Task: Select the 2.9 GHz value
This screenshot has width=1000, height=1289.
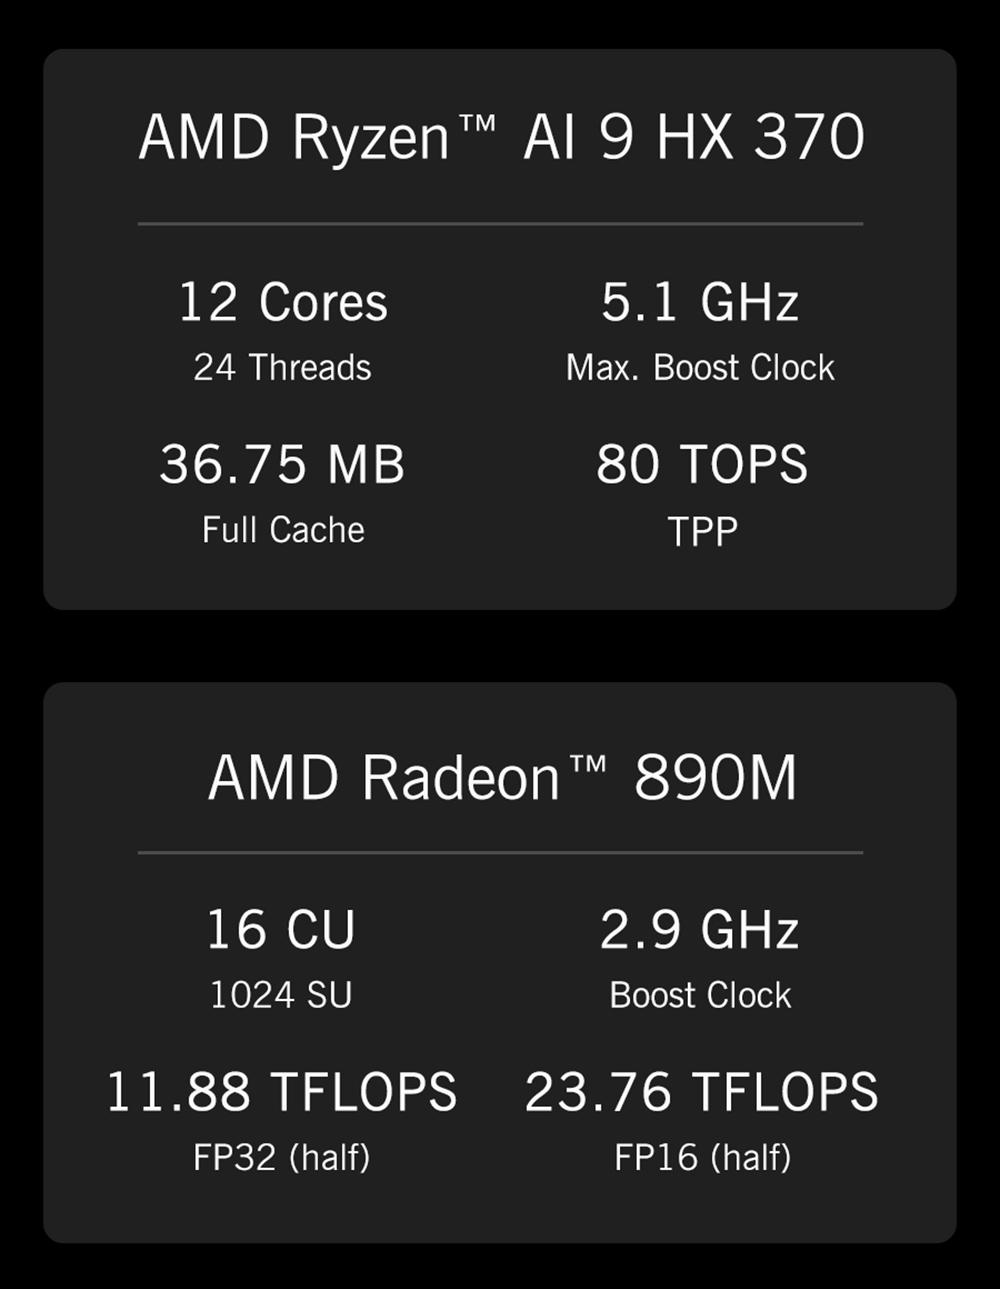Action: (x=700, y=930)
